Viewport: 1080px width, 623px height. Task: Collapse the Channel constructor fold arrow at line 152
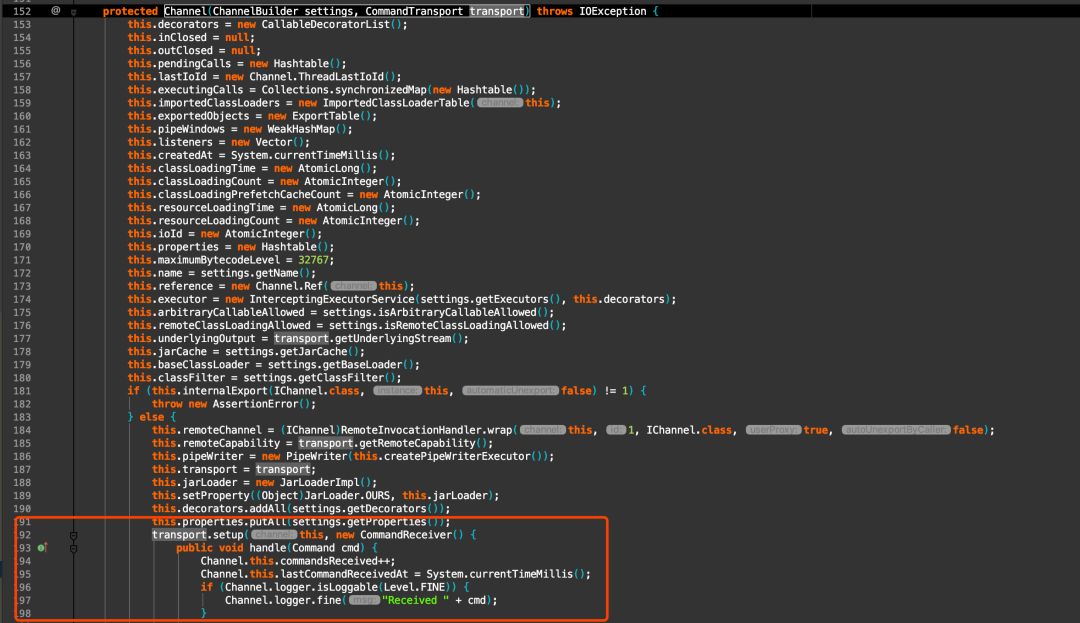click(73, 12)
